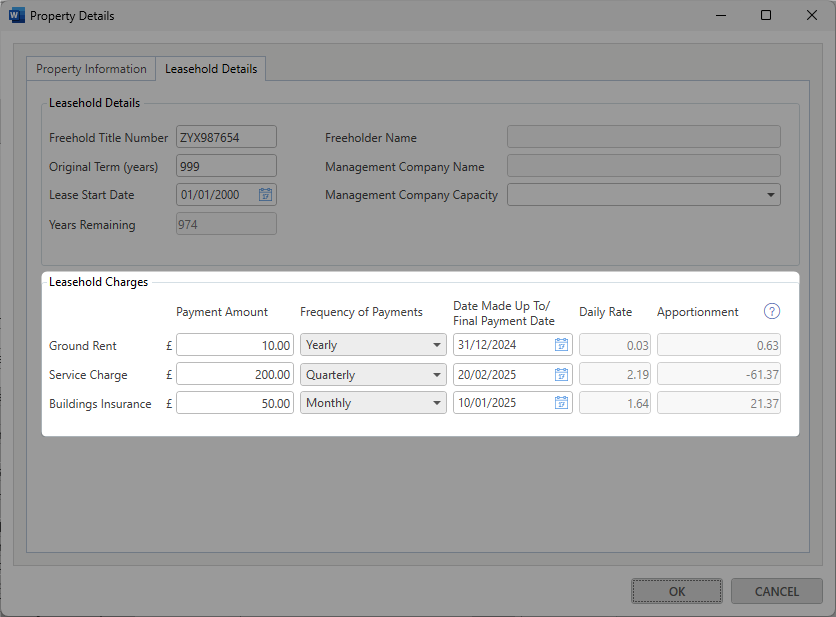Open calendar for Buildings Insurance date
Viewport: 836px width, 617px height.
point(561,404)
